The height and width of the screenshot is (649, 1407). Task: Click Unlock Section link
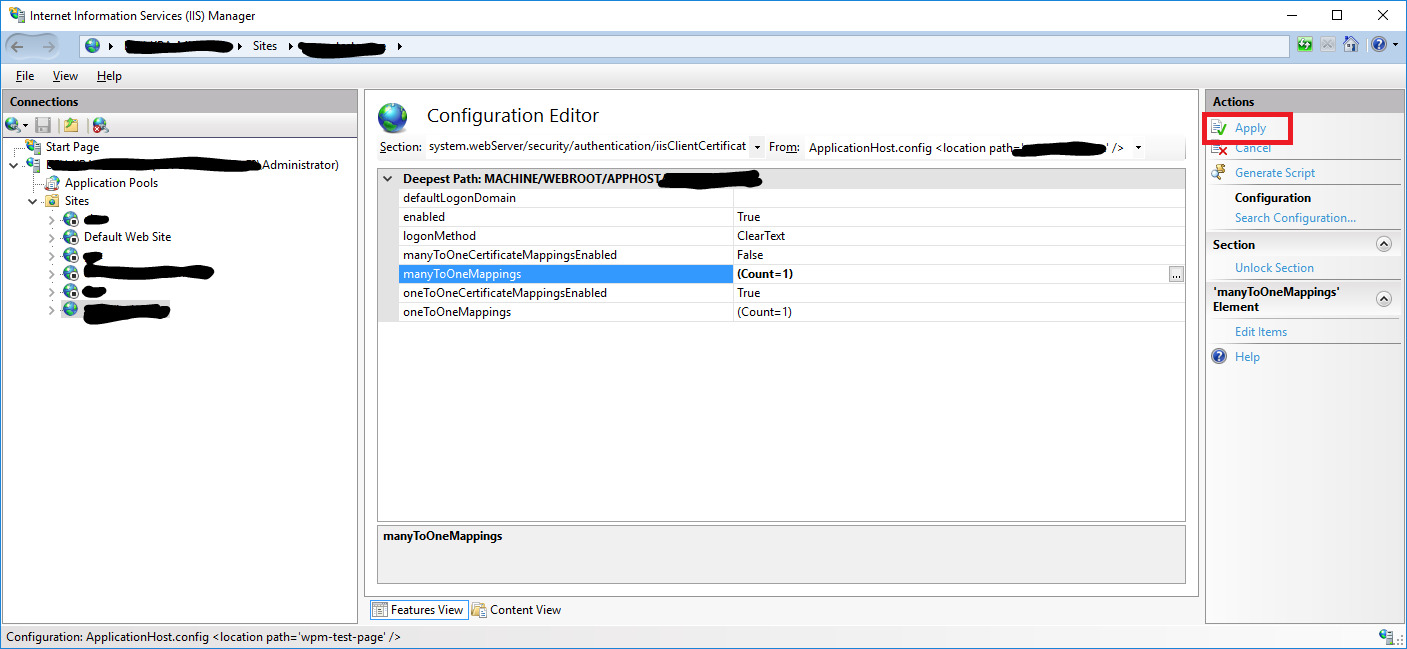(x=1274, y=268)
